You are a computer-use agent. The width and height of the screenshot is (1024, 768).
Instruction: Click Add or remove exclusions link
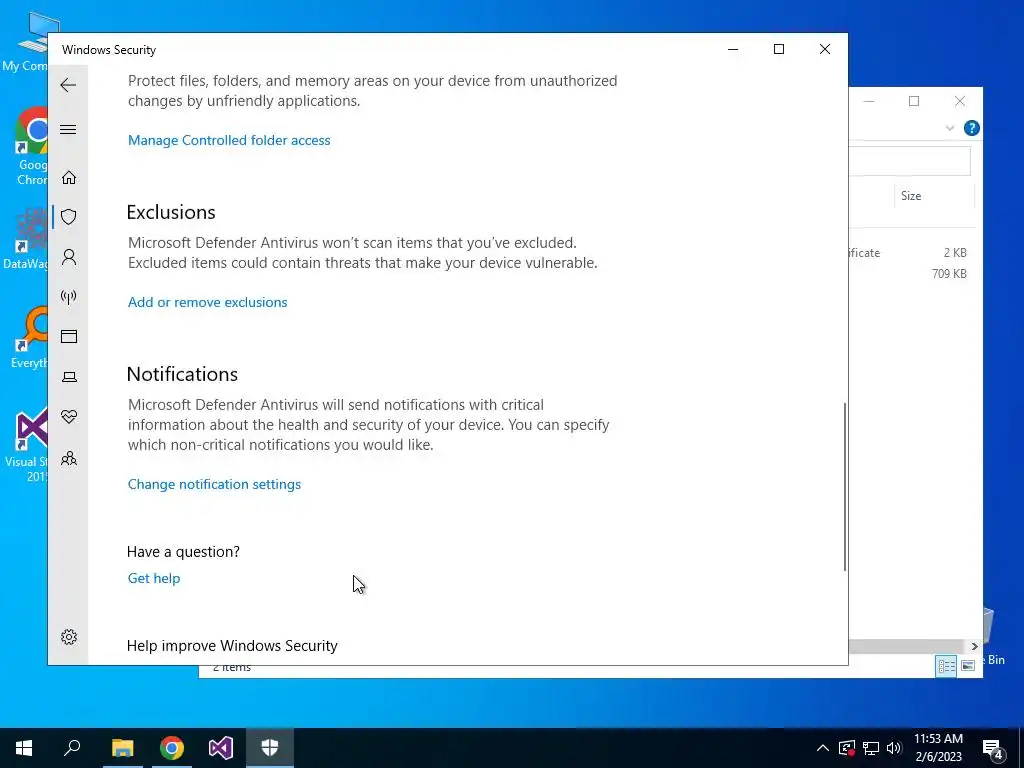click(x=208, y=302)
